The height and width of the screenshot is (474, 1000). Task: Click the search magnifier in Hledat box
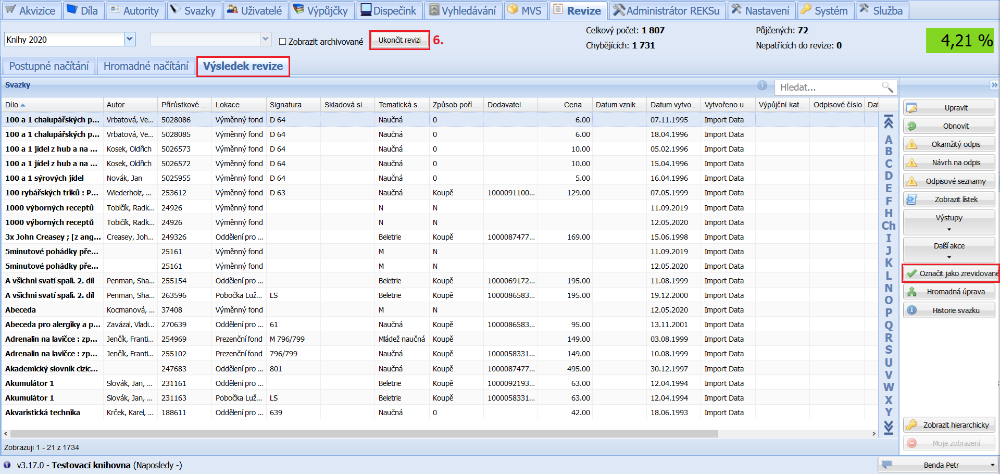click(886, 88)
